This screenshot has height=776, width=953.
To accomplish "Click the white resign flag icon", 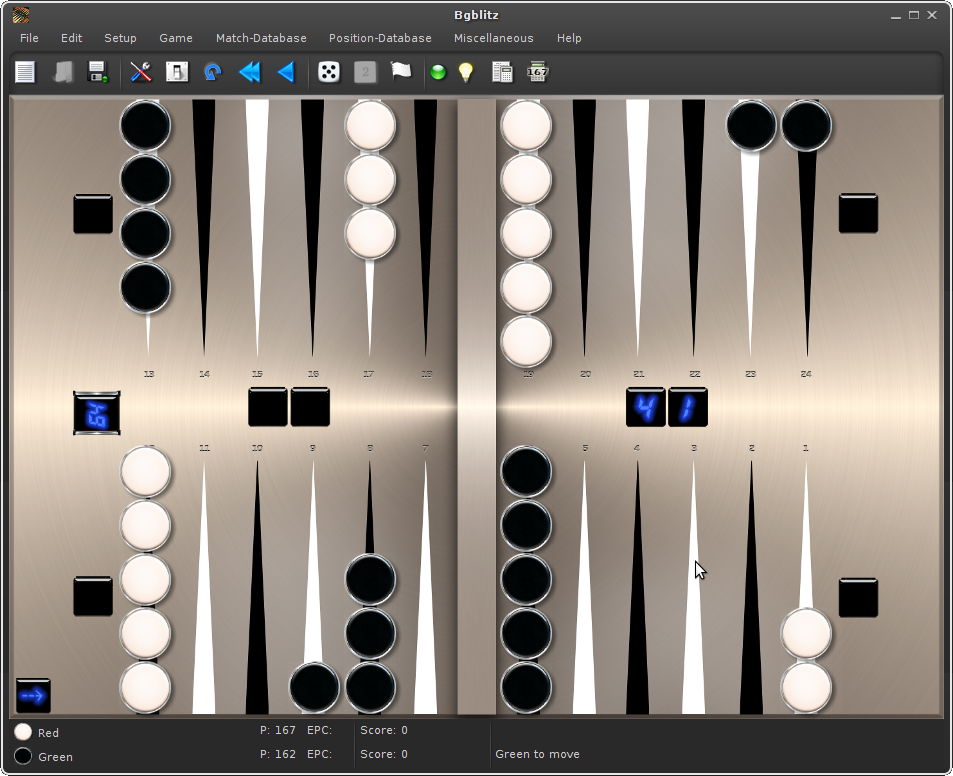I will click(401, 71).
